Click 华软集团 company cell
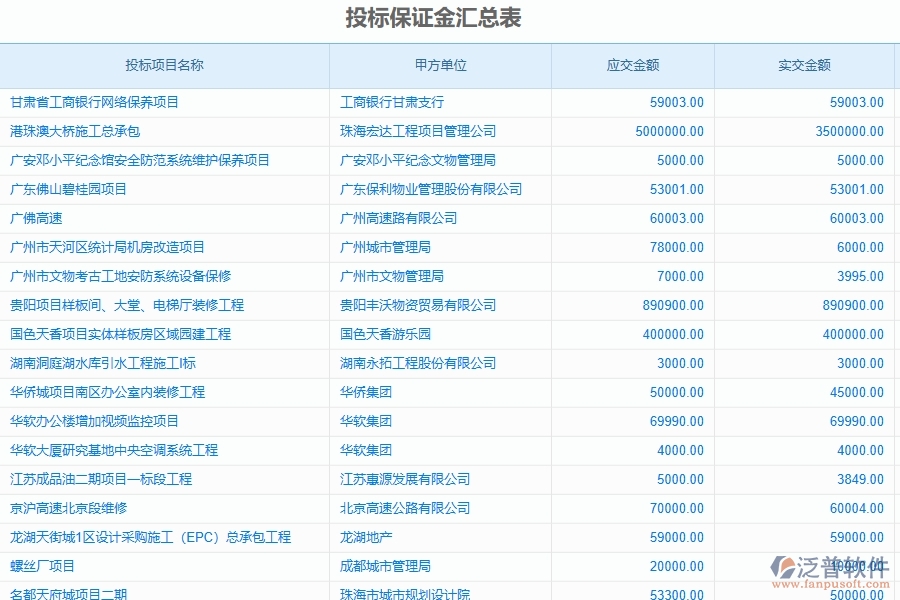Image resolution: width=900 pixels, height=600 pixels. point(362,421)
